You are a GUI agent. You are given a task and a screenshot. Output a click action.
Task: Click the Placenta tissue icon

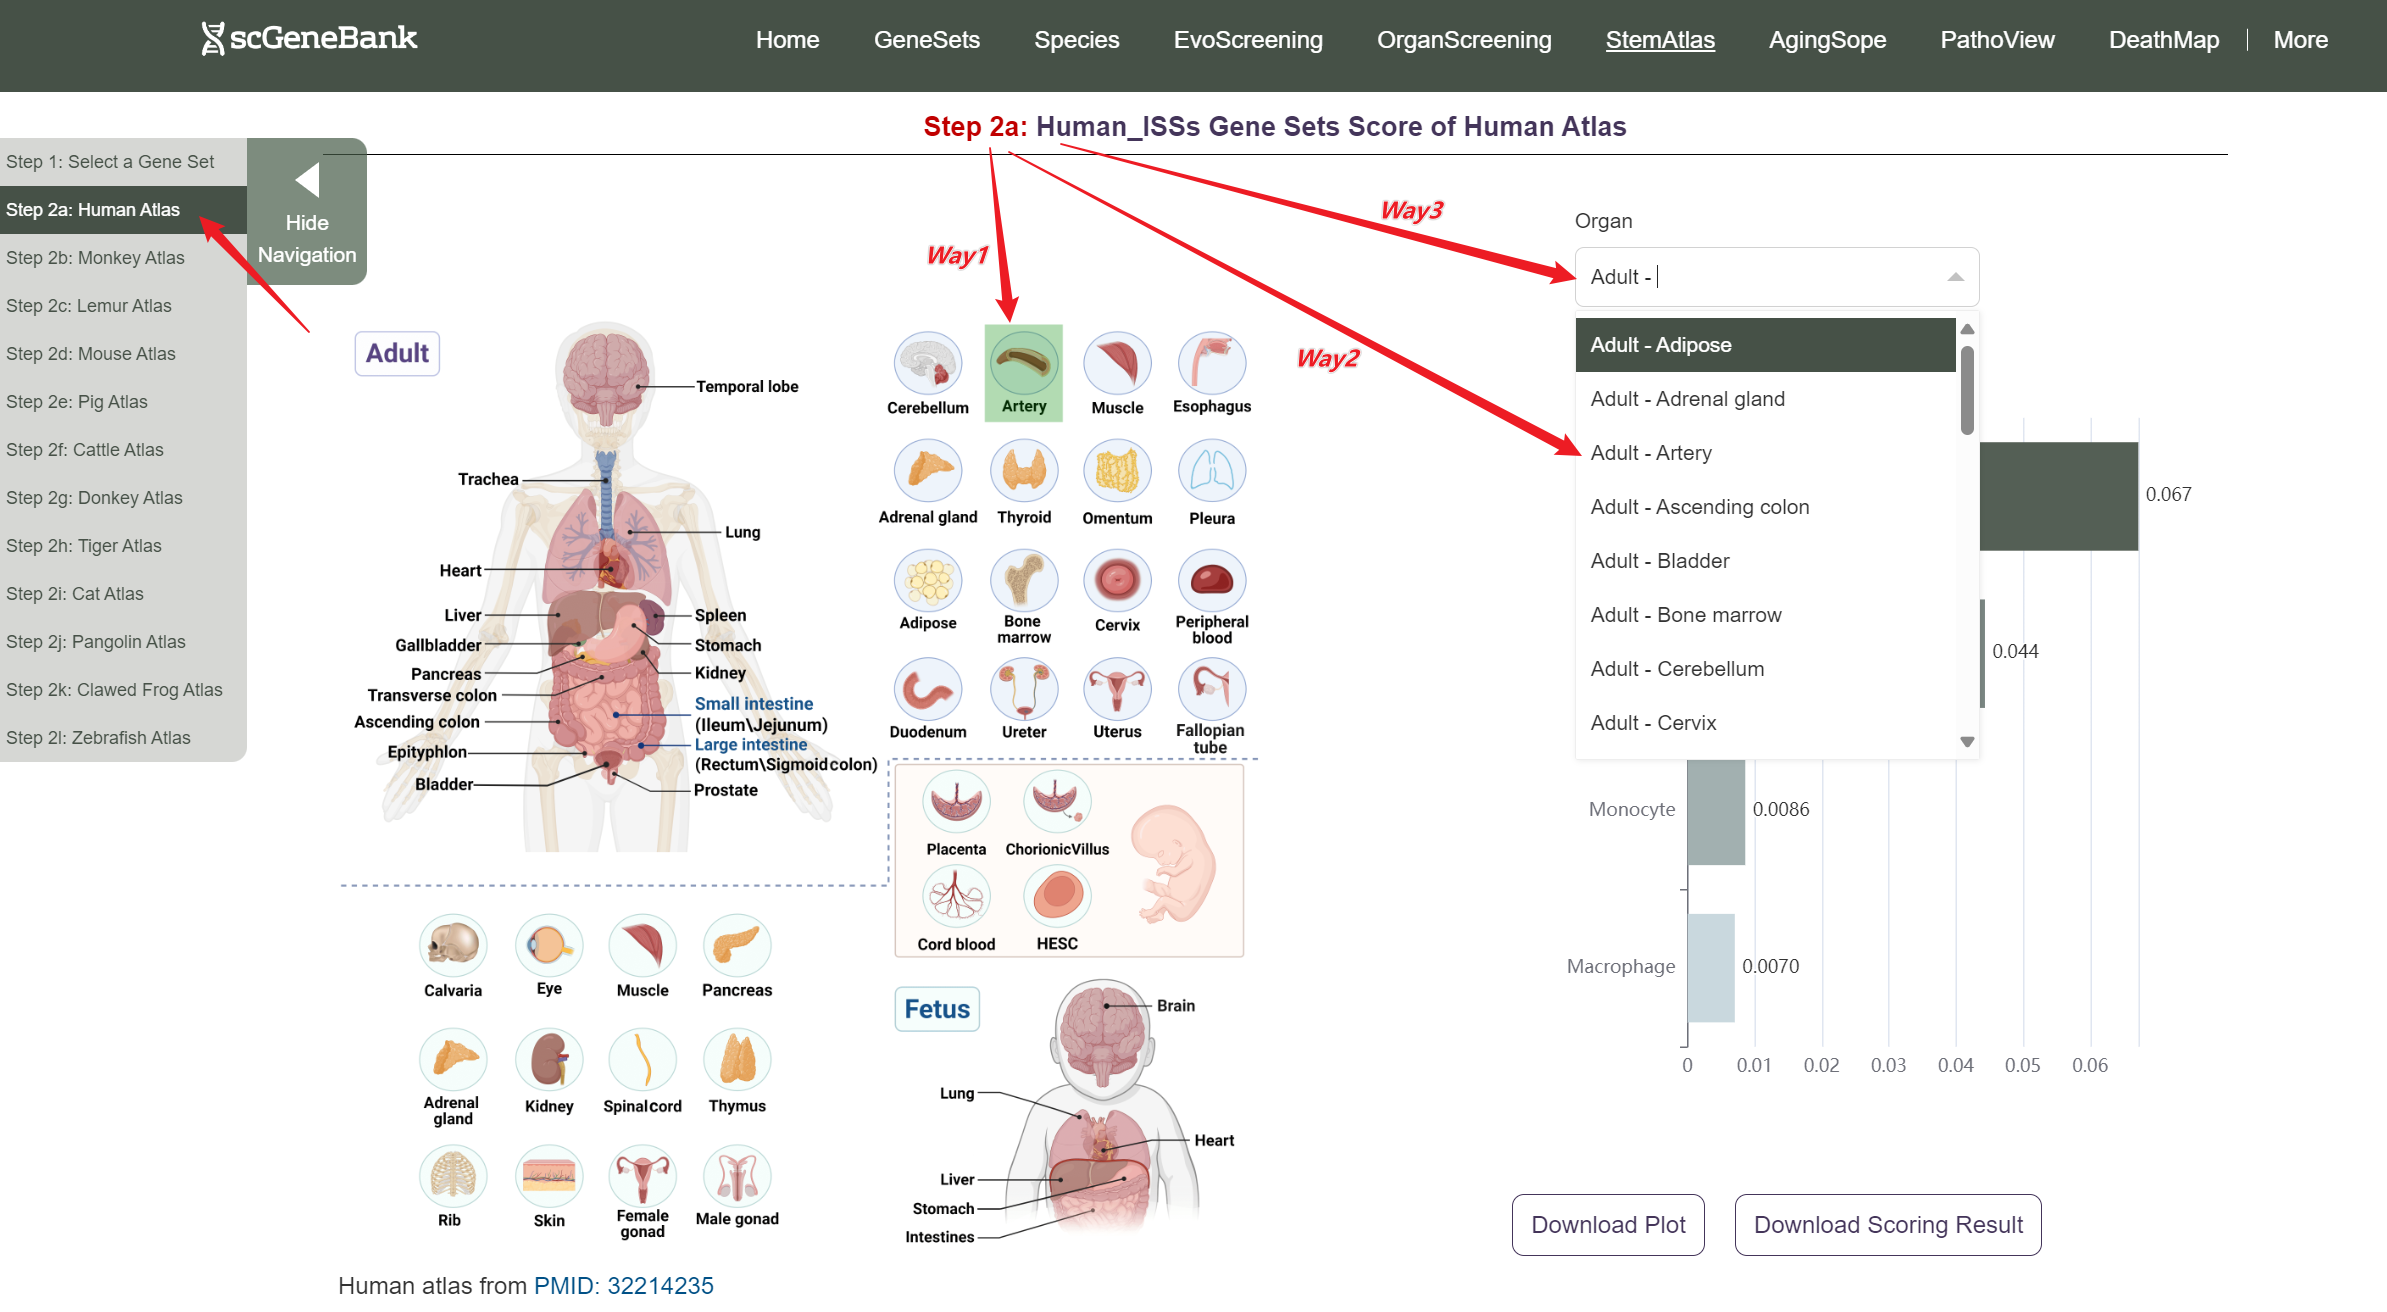[956, 802]
